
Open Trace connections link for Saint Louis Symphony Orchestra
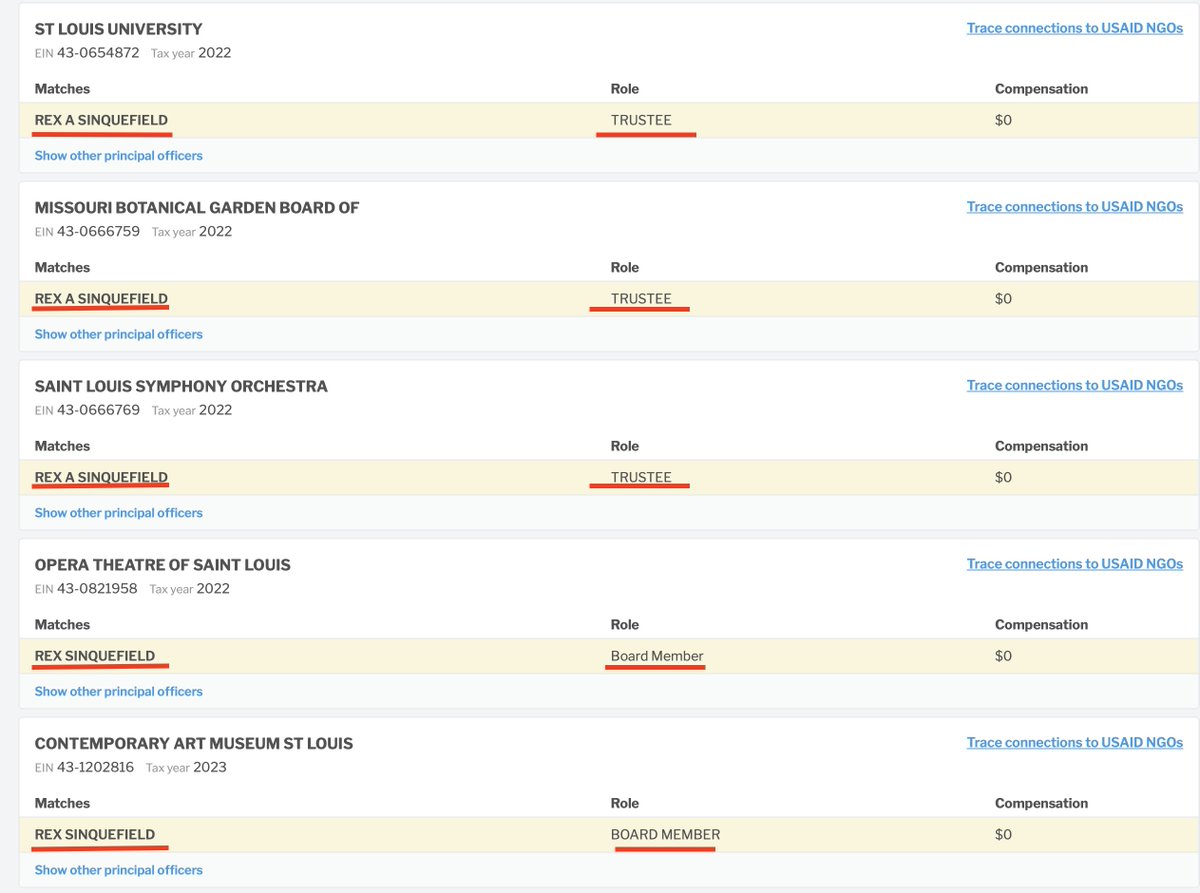(x=1074, y=385)
